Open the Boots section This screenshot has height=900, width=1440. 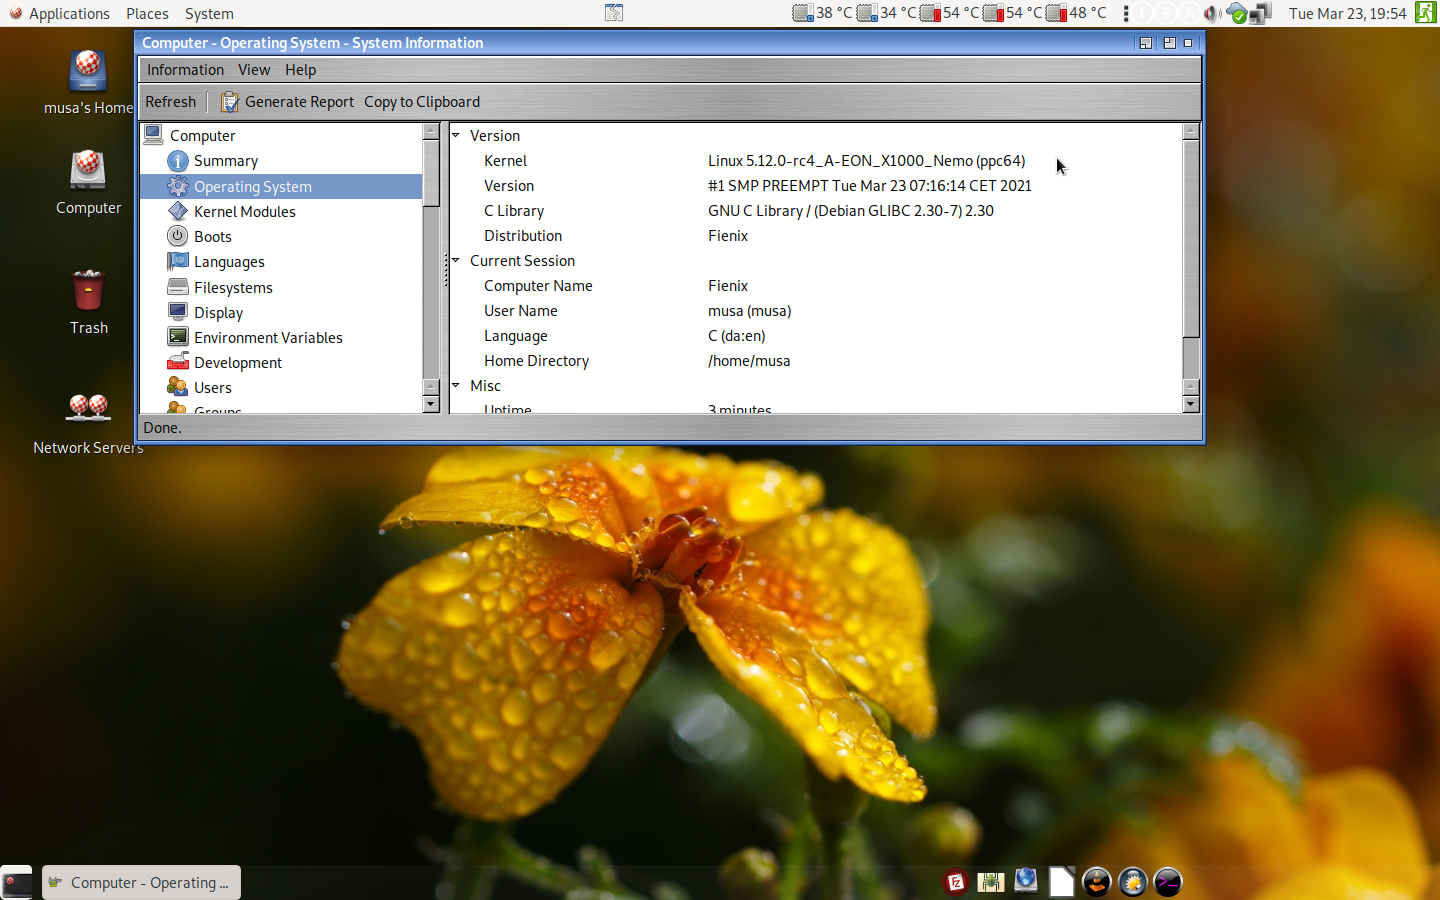coord(212,237)
